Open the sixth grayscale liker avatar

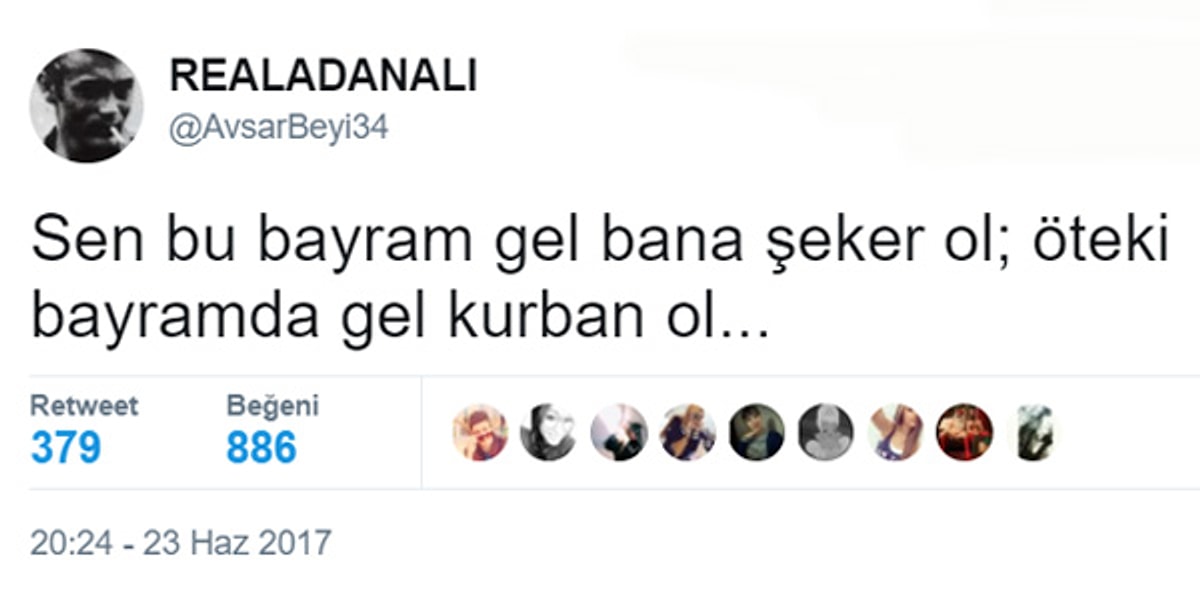[x=826, y=432]
